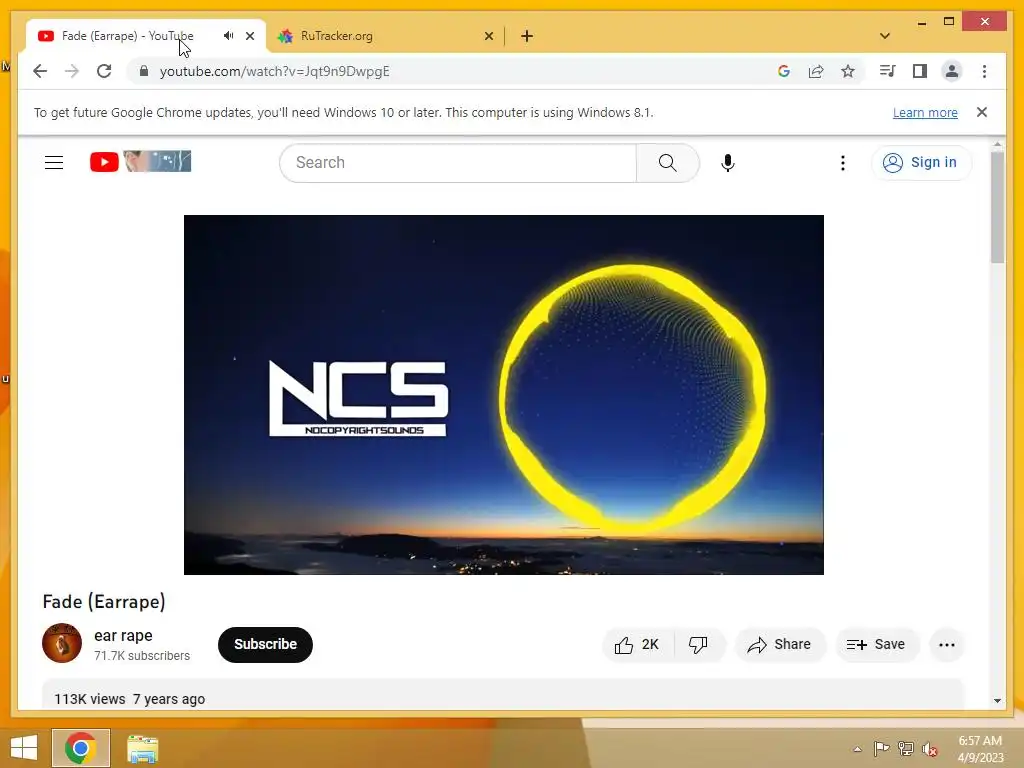View site information via padlock icon

point(144,71)
